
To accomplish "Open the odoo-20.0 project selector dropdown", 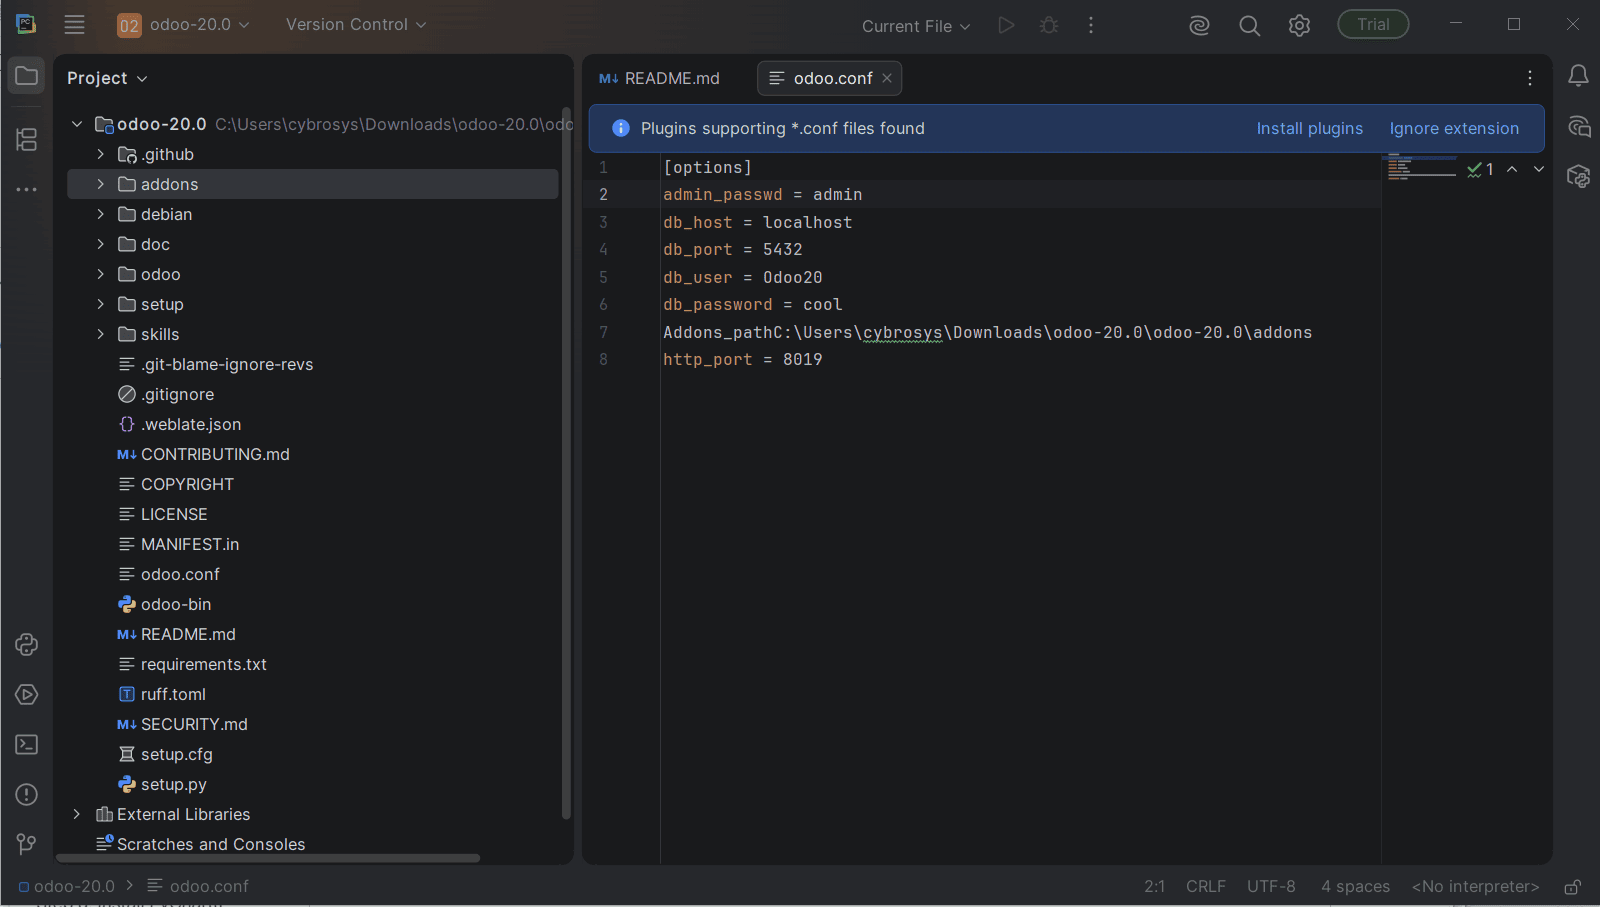I will 184,24.
